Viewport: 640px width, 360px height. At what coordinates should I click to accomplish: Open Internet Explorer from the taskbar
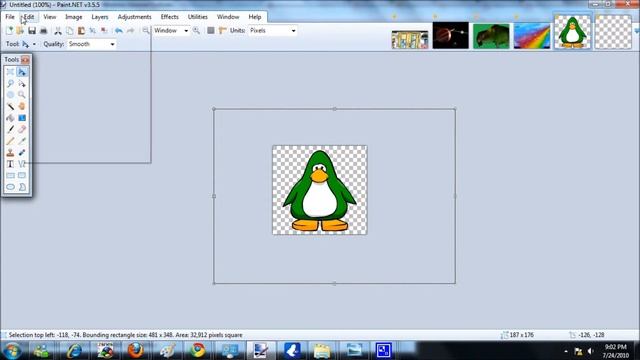tap(74, 351)
